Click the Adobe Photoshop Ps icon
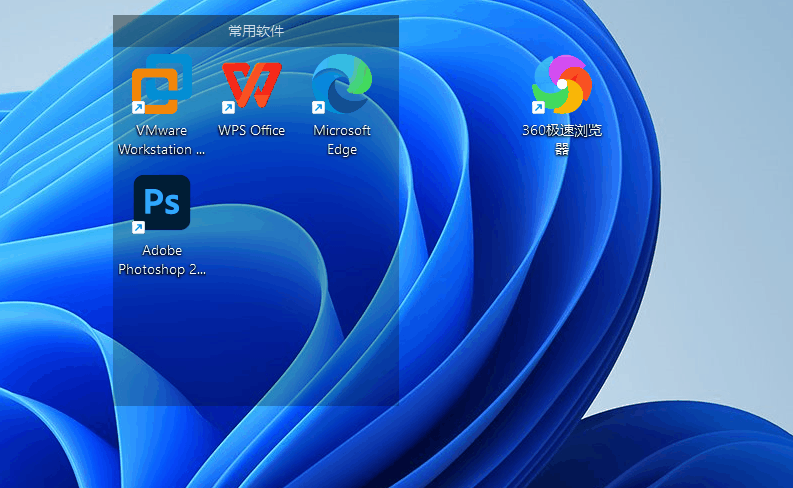Image resolution: width=793 pixels, height=488 pixels. (162, 203)
